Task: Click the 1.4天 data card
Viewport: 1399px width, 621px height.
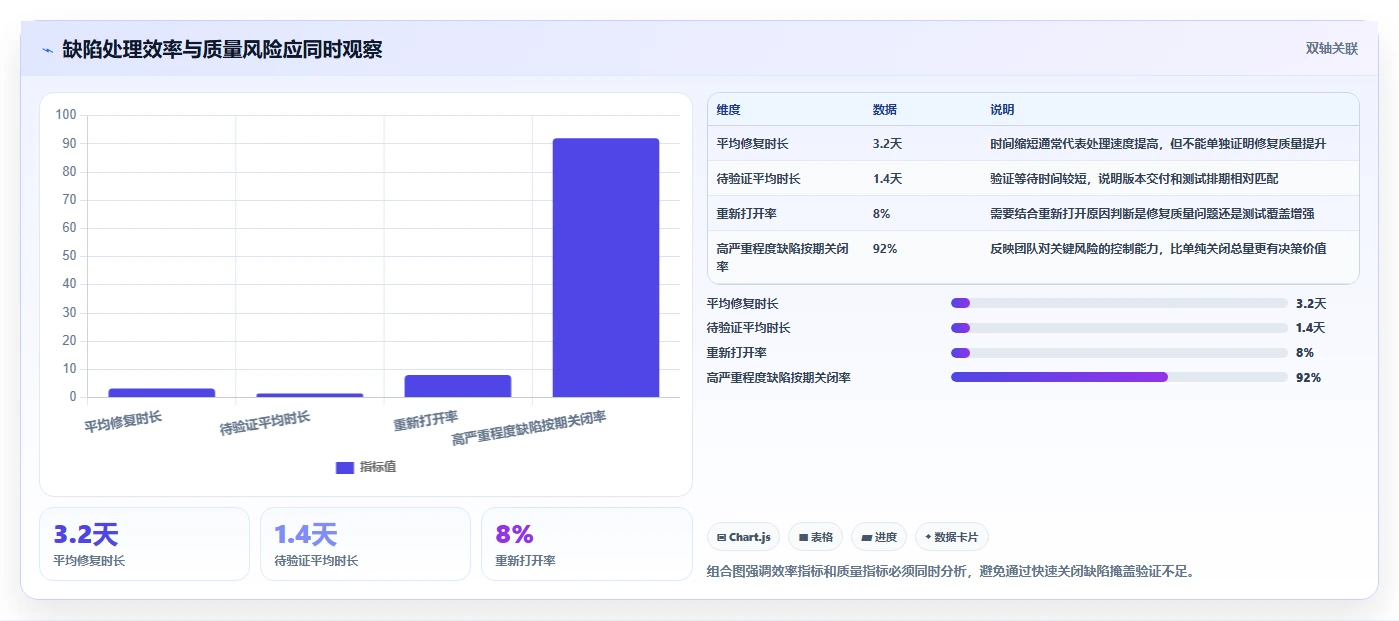Action: pyautogui.click(x=365, y=544)
